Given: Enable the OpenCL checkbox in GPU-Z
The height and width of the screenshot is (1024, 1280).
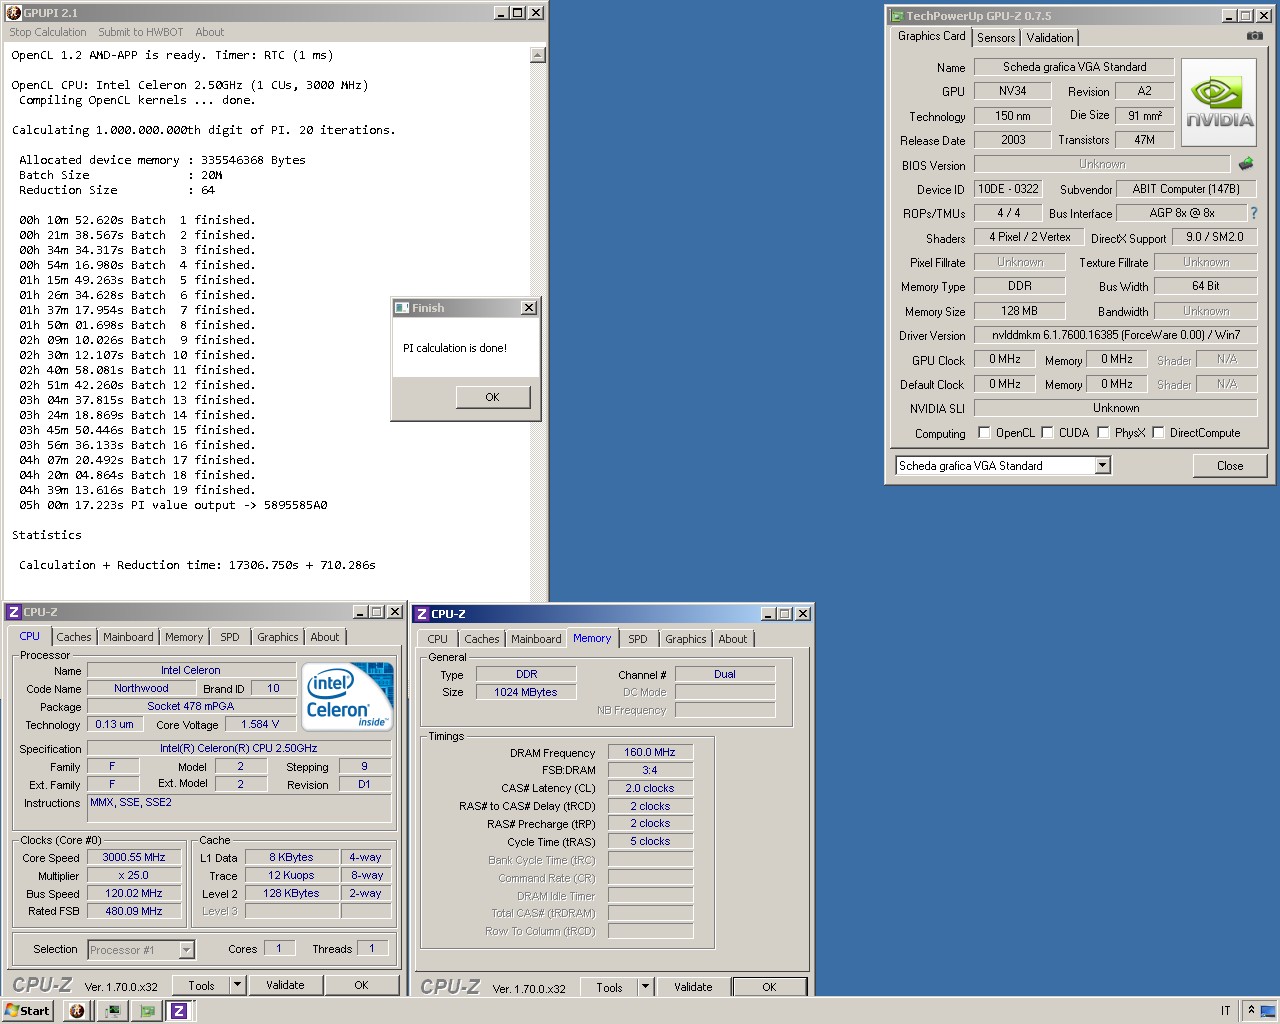Looking at the screenshot, I should [984, 433].
